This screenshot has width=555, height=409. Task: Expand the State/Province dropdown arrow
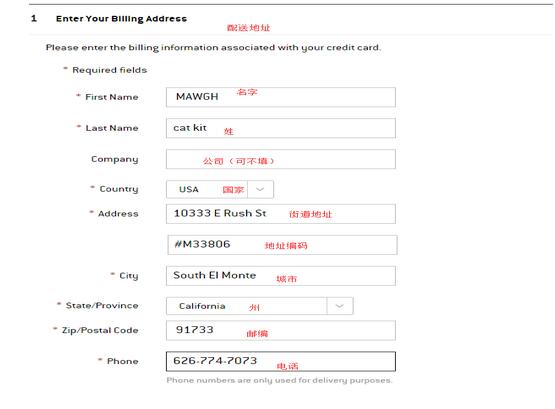pos(340,306)
